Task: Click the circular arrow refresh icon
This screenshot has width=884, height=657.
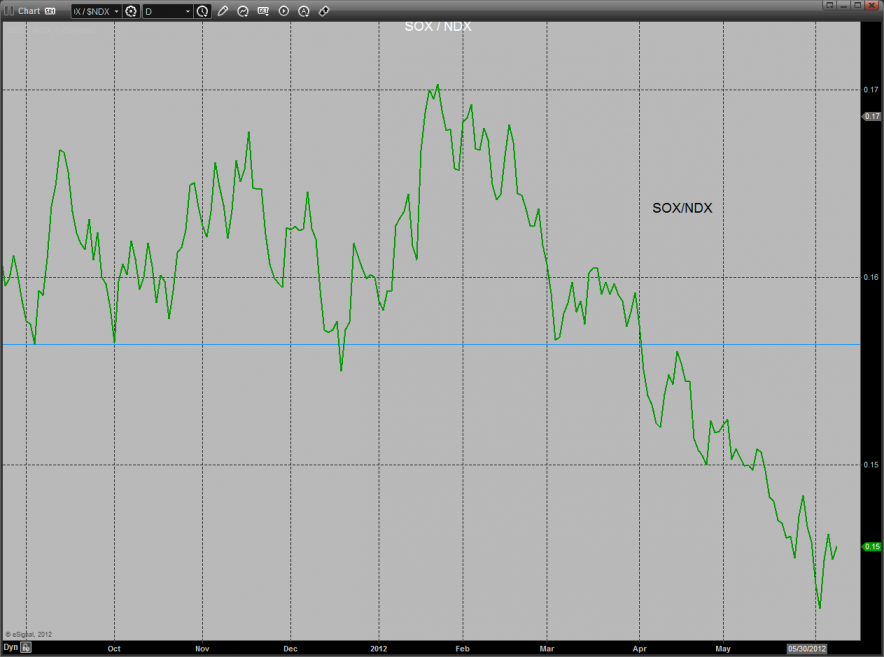Action: (243, 11)
